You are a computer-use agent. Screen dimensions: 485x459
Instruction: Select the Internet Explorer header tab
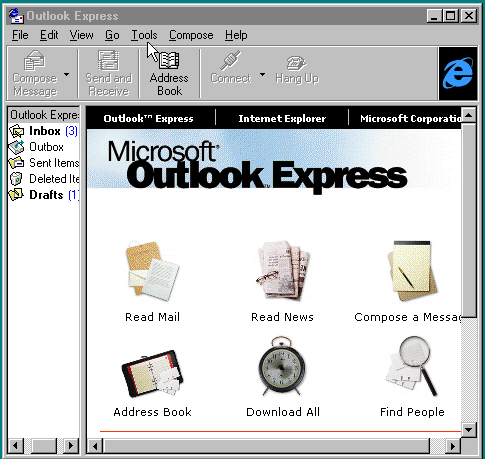point(282,118)
